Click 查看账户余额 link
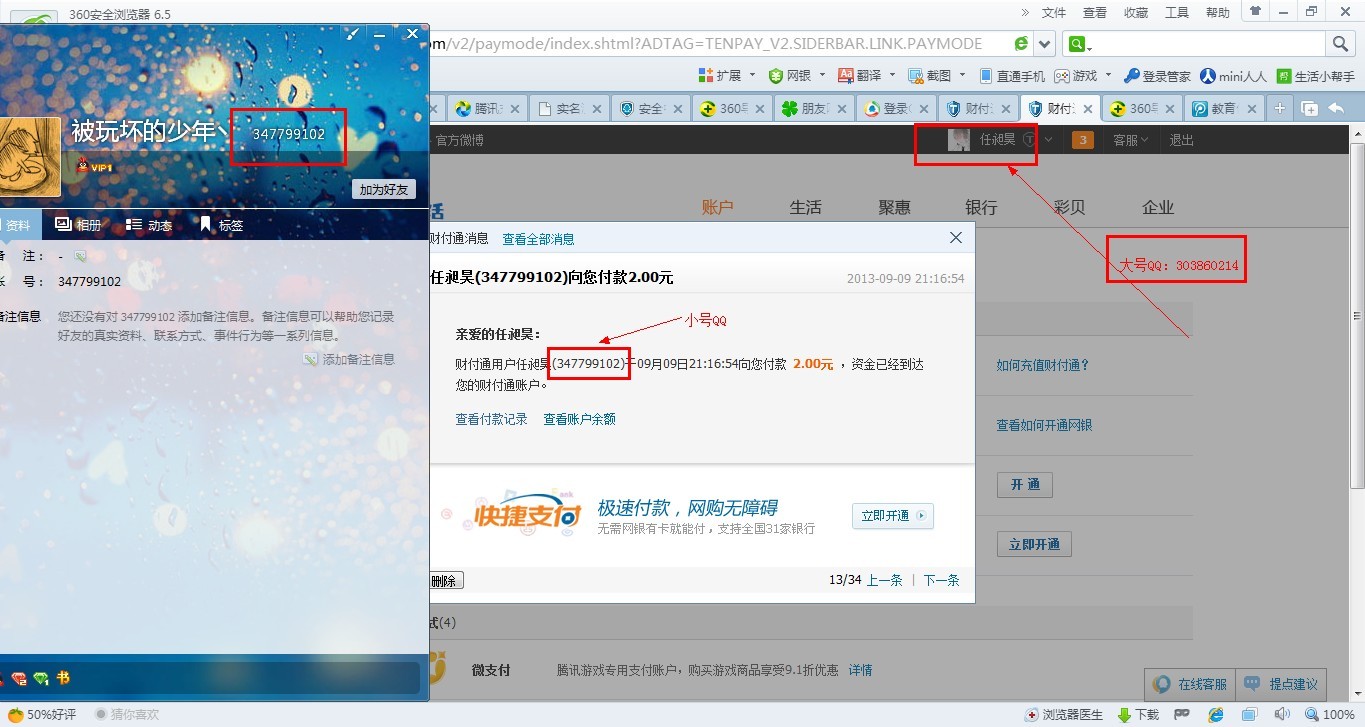Screen dimensions: 1365x727 (579, 419)
